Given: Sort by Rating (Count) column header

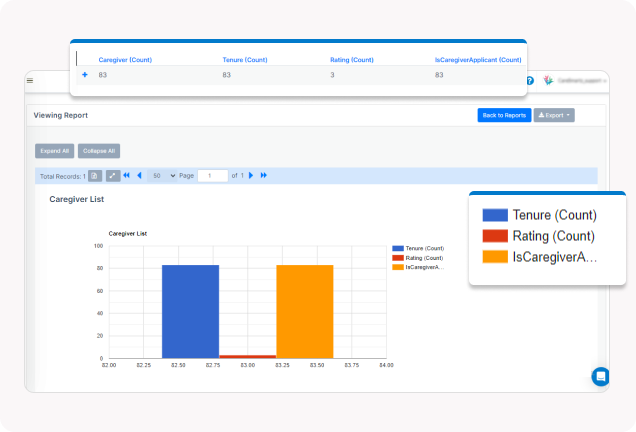Looking at the screenshot, I should pos(352,60).
